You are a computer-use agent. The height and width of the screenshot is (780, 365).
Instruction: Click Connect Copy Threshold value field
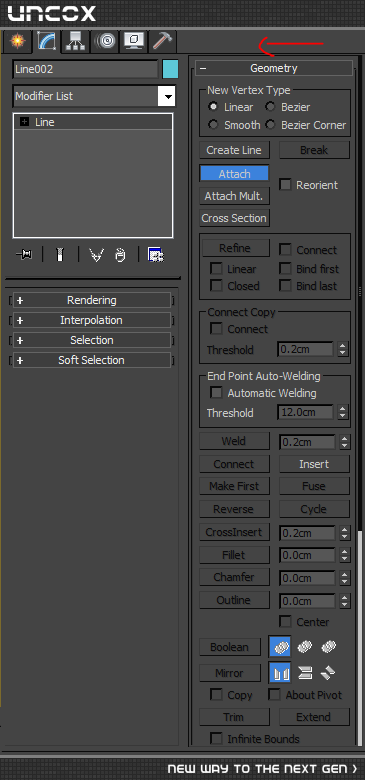[306, 349]
